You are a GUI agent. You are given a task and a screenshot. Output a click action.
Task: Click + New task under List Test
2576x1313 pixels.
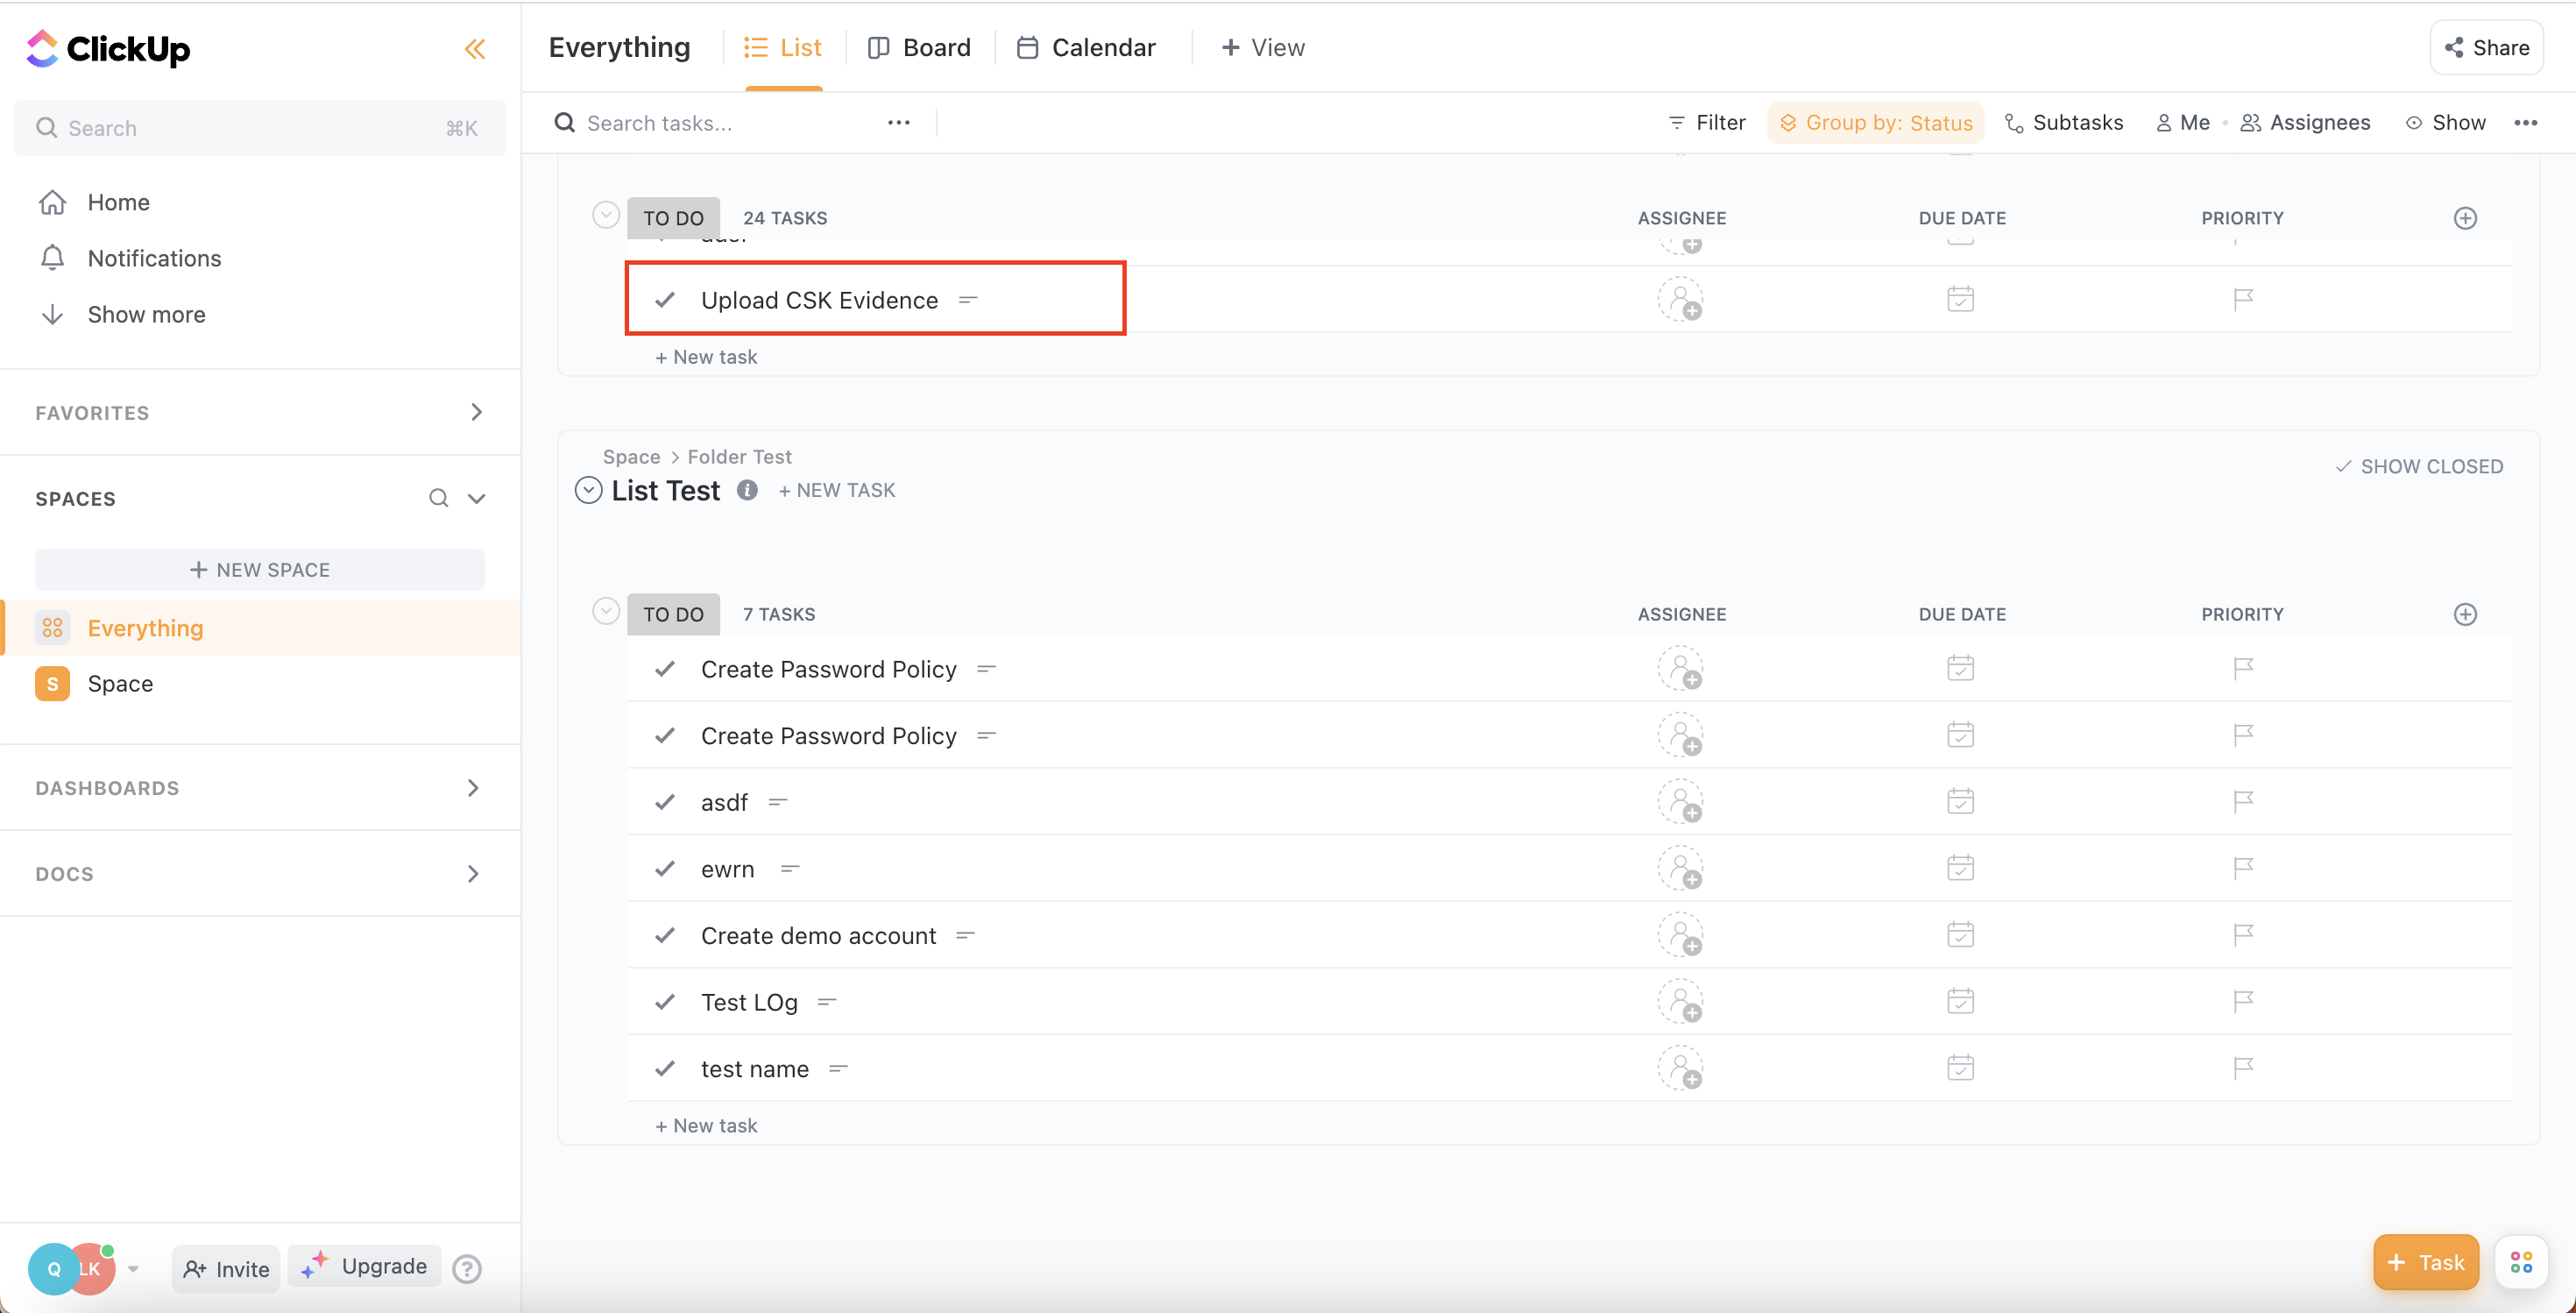point(706,1125)
